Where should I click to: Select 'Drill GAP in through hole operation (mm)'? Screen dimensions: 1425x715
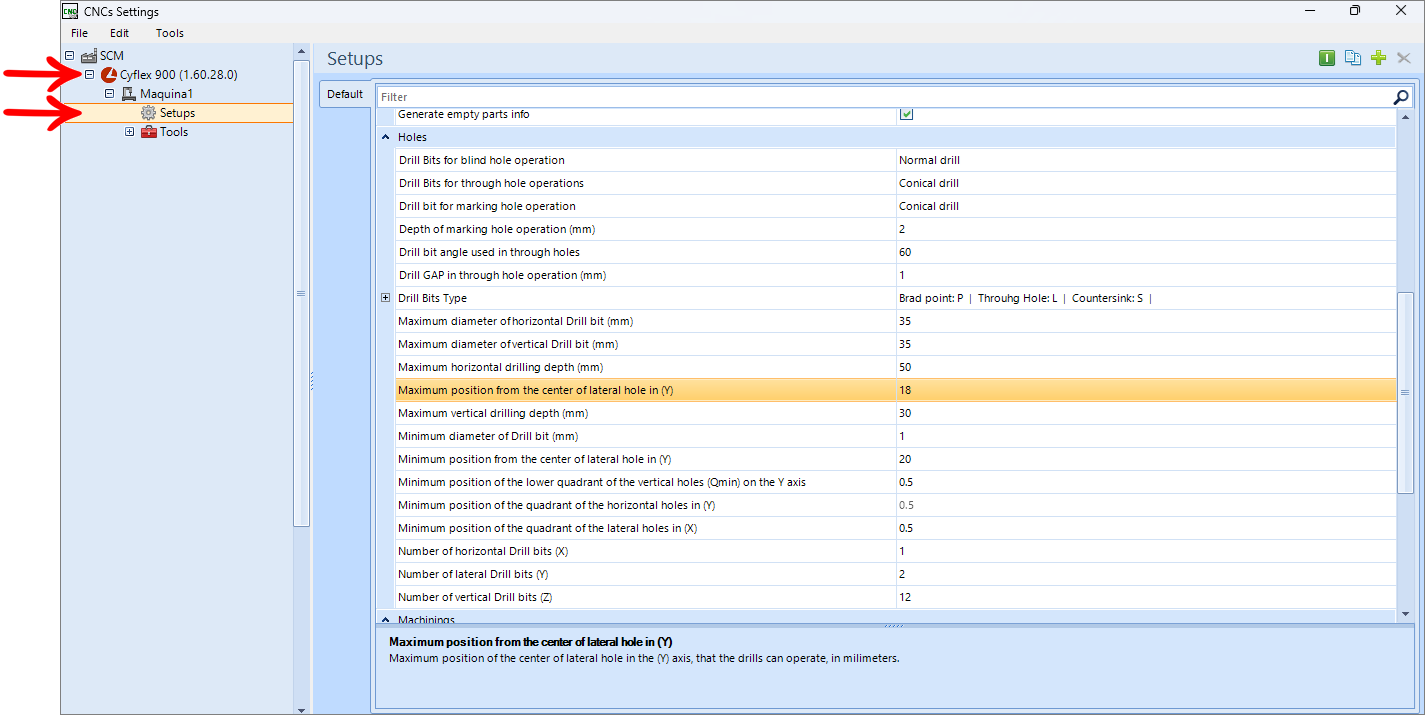point(502,275)
